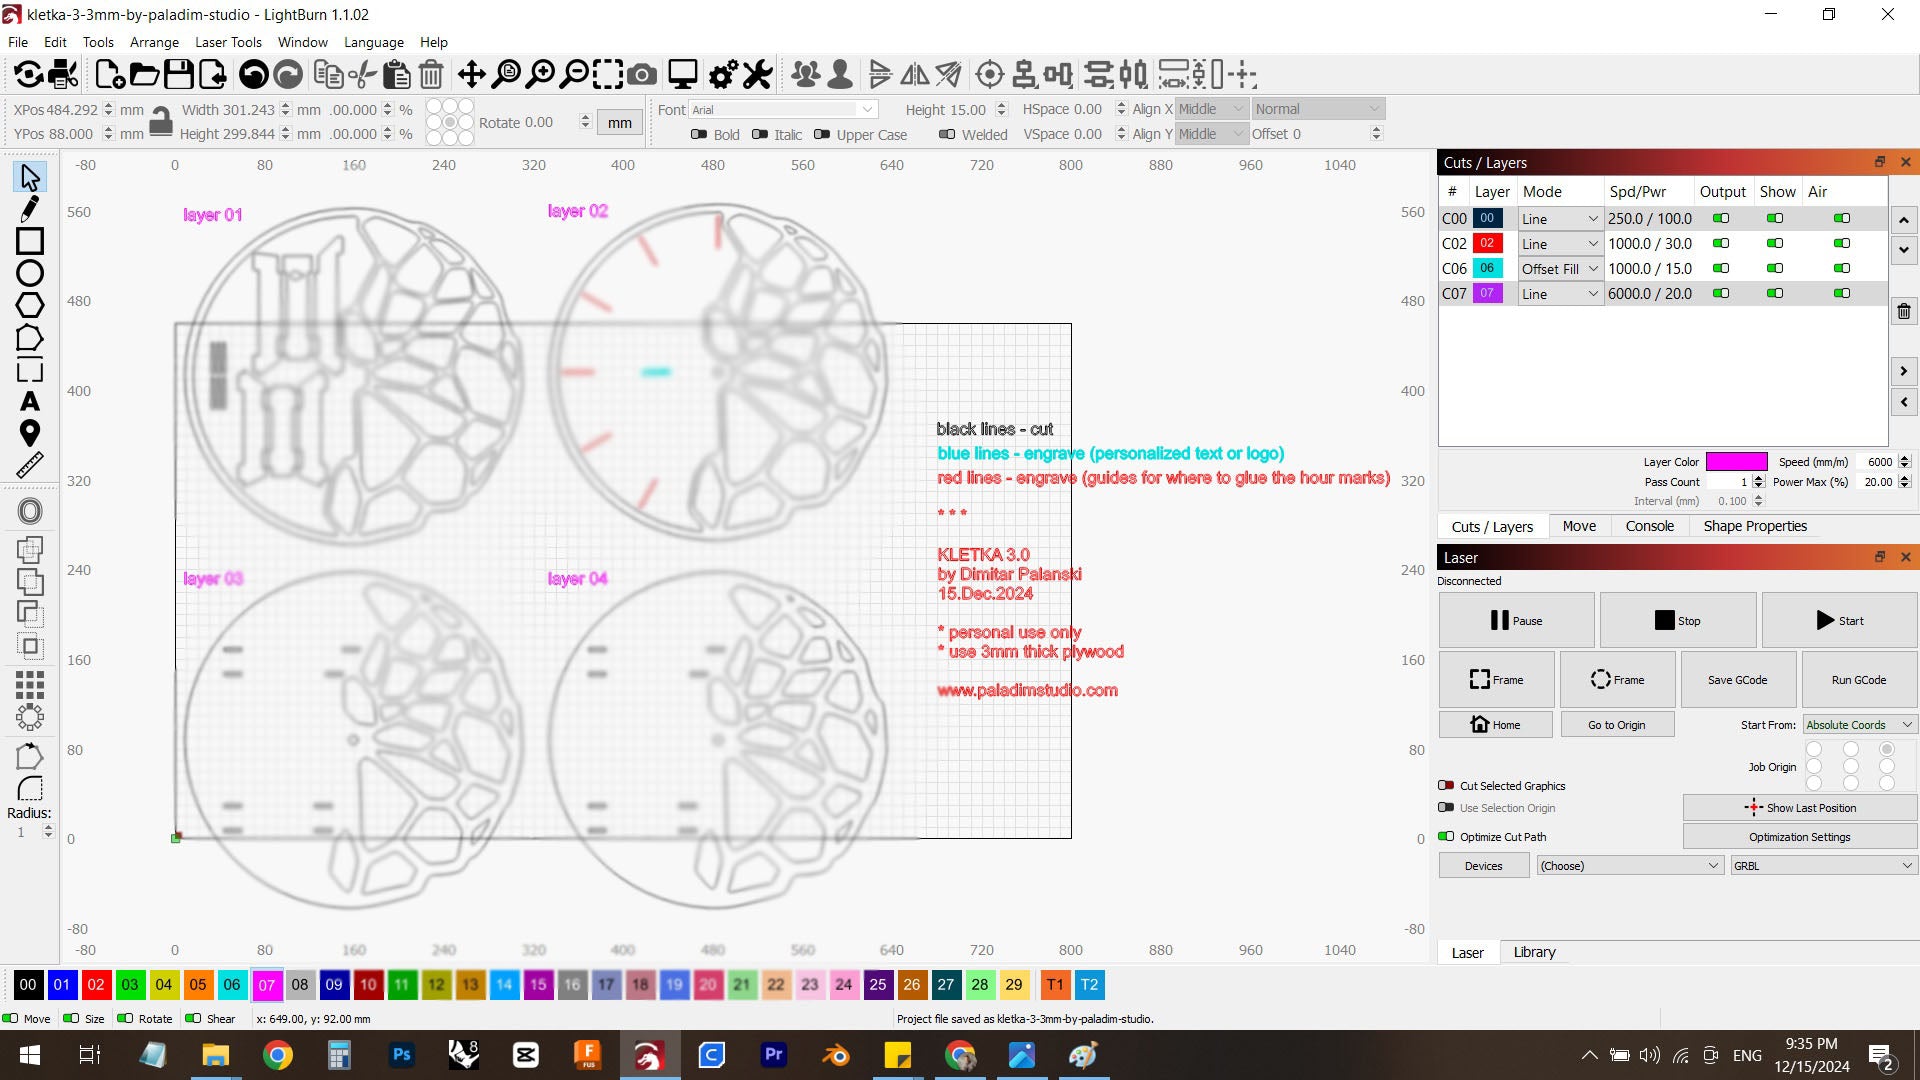This screenshot has height=1080, width=1920.
Task: Pick color swatch 14 in the palette
Action: 504,985
